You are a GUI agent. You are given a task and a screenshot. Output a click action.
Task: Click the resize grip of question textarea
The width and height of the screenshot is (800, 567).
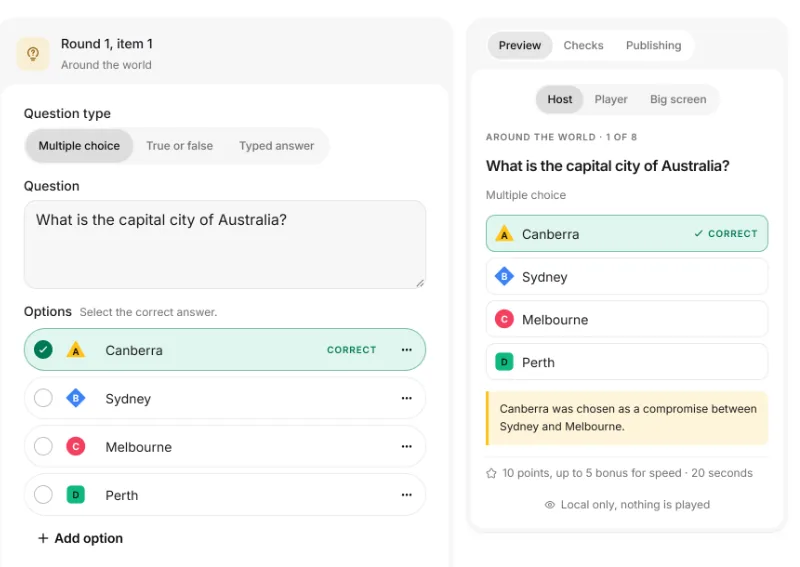(420, 283)
